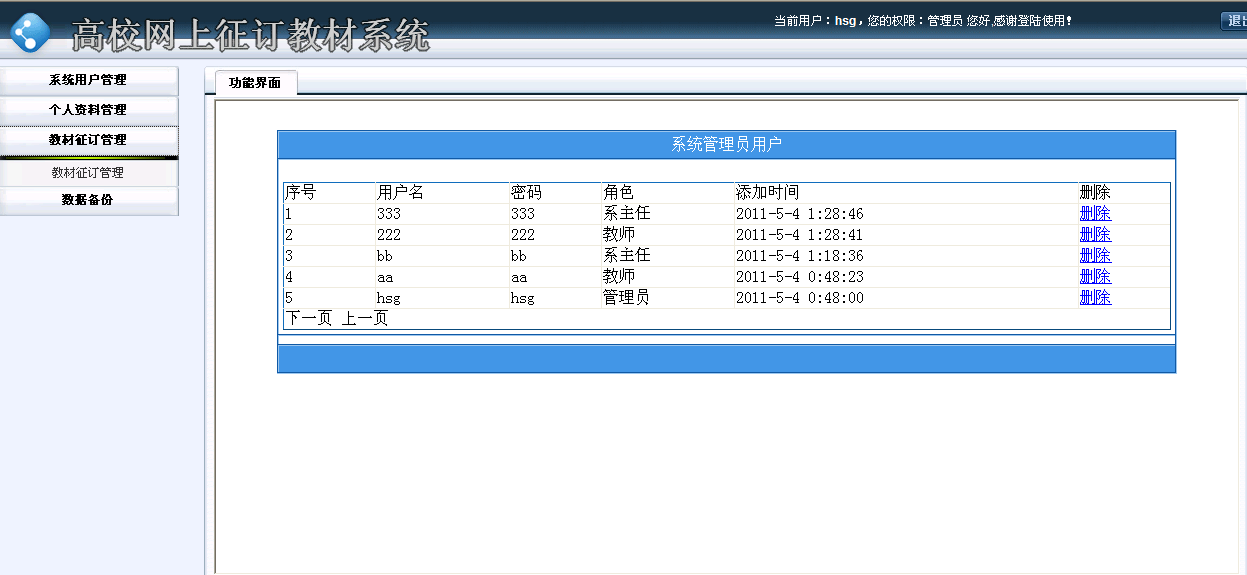The height and width of the screenshot is (575, 1247).
Task: Click the 系统管理员用户 table title
Action: click(726, 145)
